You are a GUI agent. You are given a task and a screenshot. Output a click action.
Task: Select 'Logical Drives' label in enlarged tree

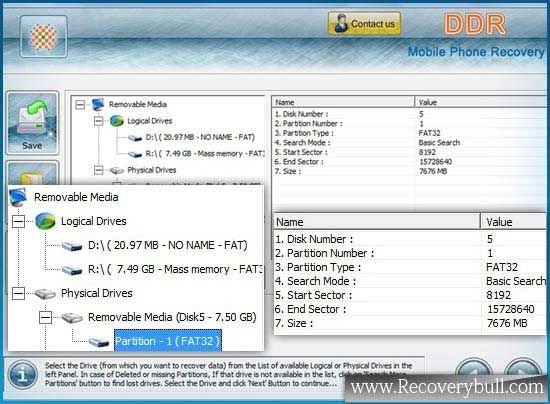pos(94,221)
